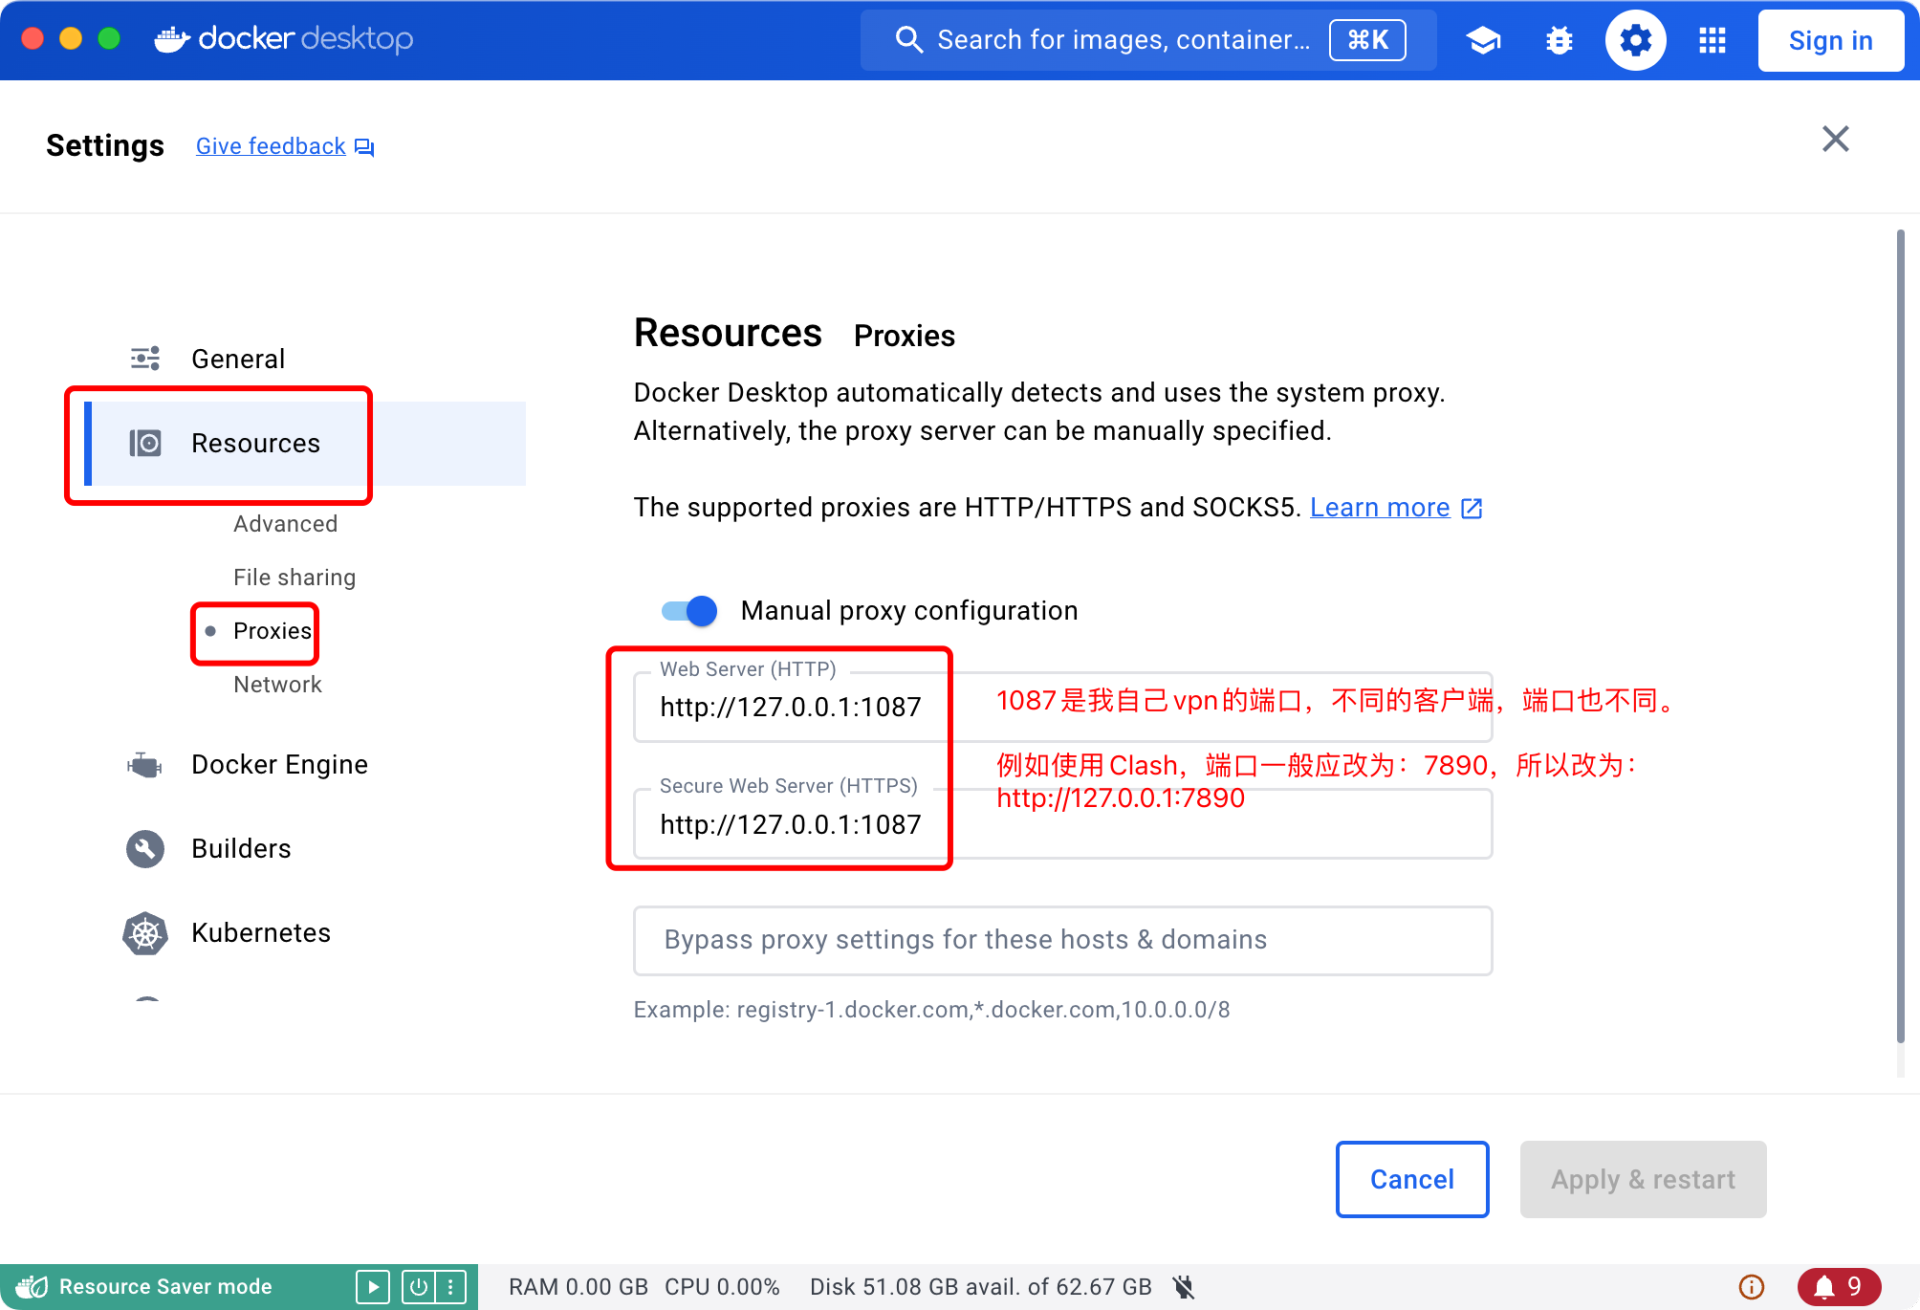The height and width of the screenshot is (1310, 1920).
Task: Click the Cancel button
Action: [x=1411, y=1179]
